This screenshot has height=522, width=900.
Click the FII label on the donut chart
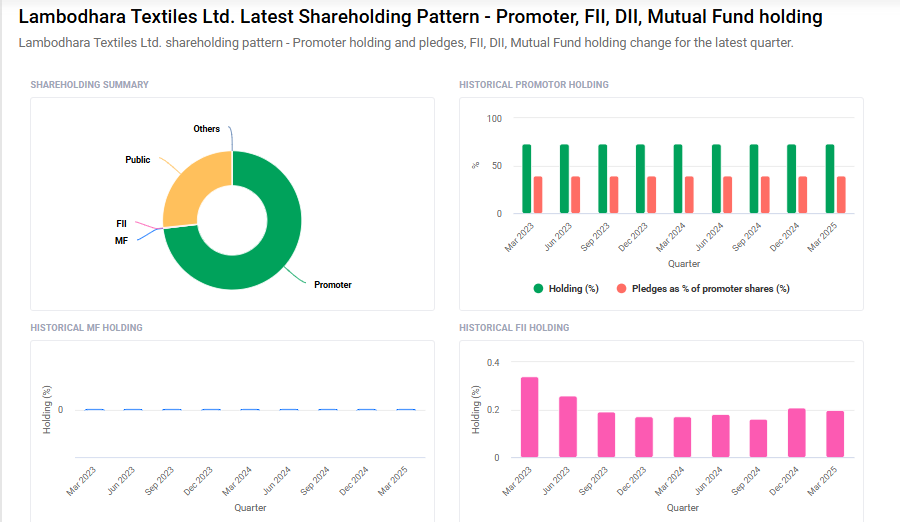(x=121, y=223)
